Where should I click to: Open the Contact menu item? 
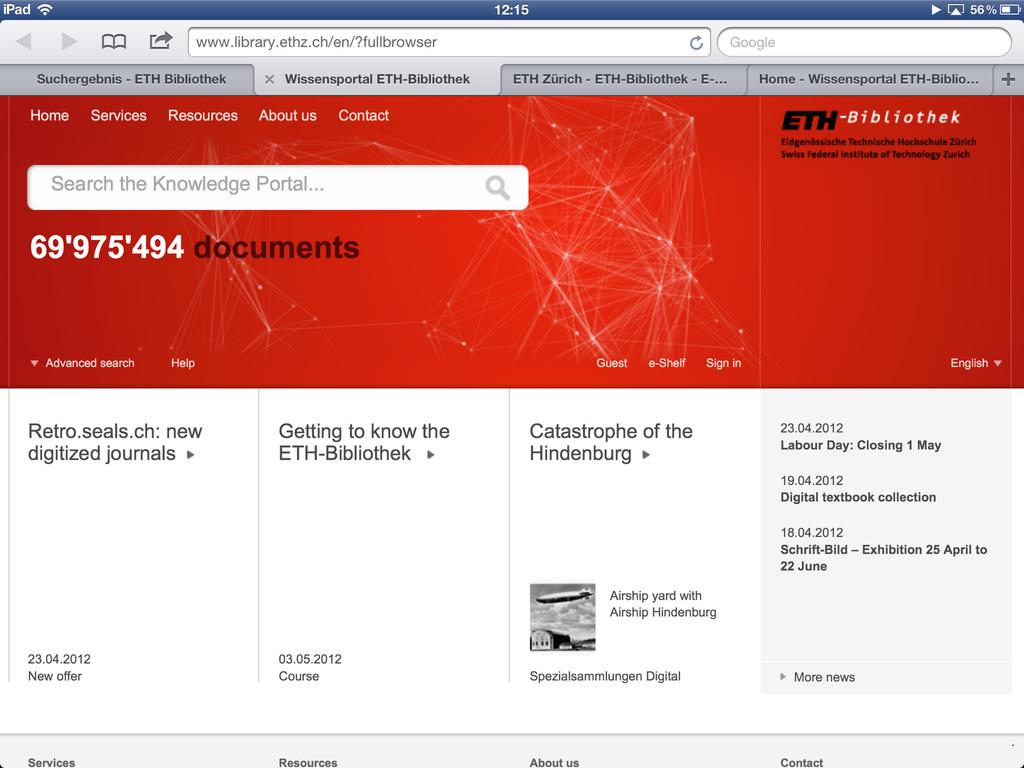click(x=364, y=116)
